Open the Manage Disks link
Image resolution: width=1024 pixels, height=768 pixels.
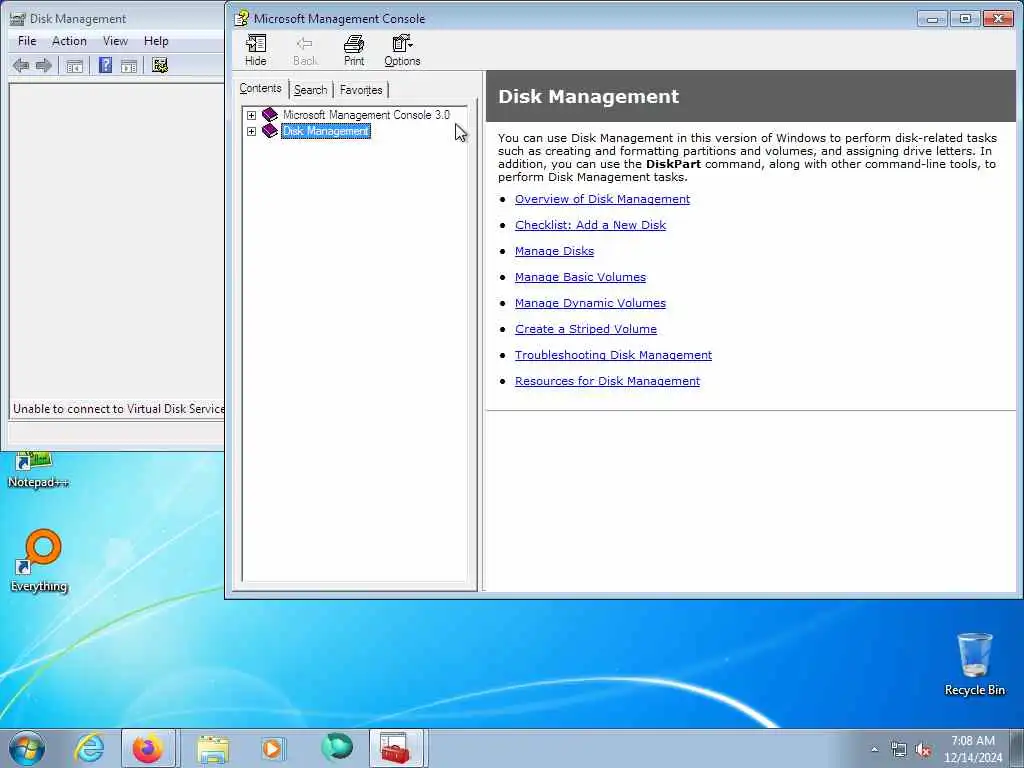554,251
